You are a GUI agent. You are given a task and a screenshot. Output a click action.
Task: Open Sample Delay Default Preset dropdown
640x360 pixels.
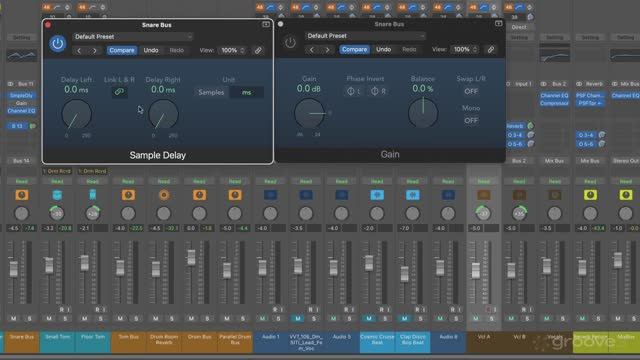[x=133, y=37]
